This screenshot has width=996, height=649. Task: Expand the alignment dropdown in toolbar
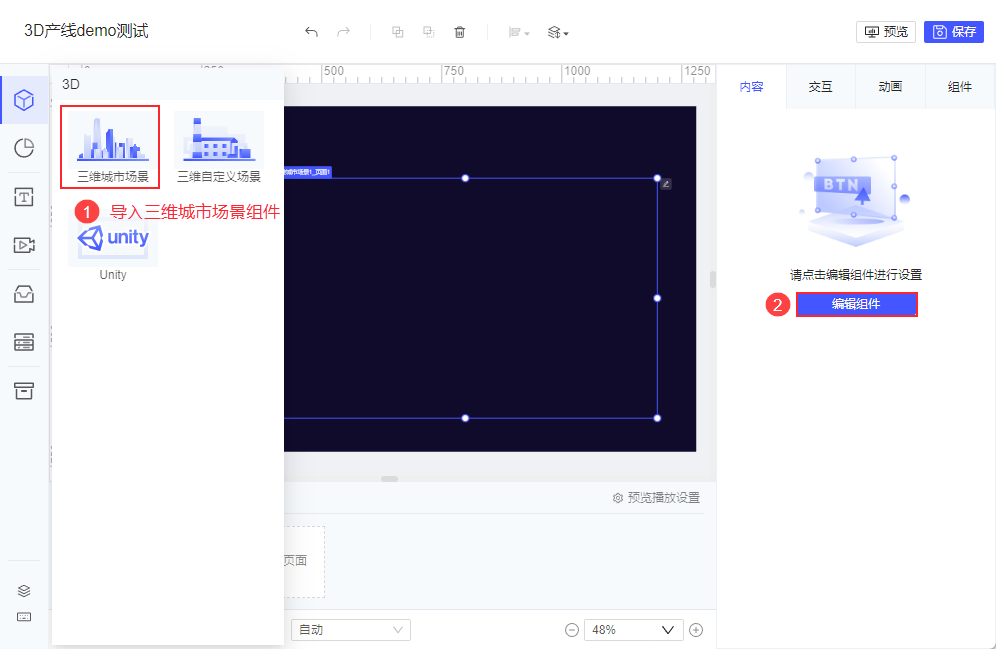(519, 32)
